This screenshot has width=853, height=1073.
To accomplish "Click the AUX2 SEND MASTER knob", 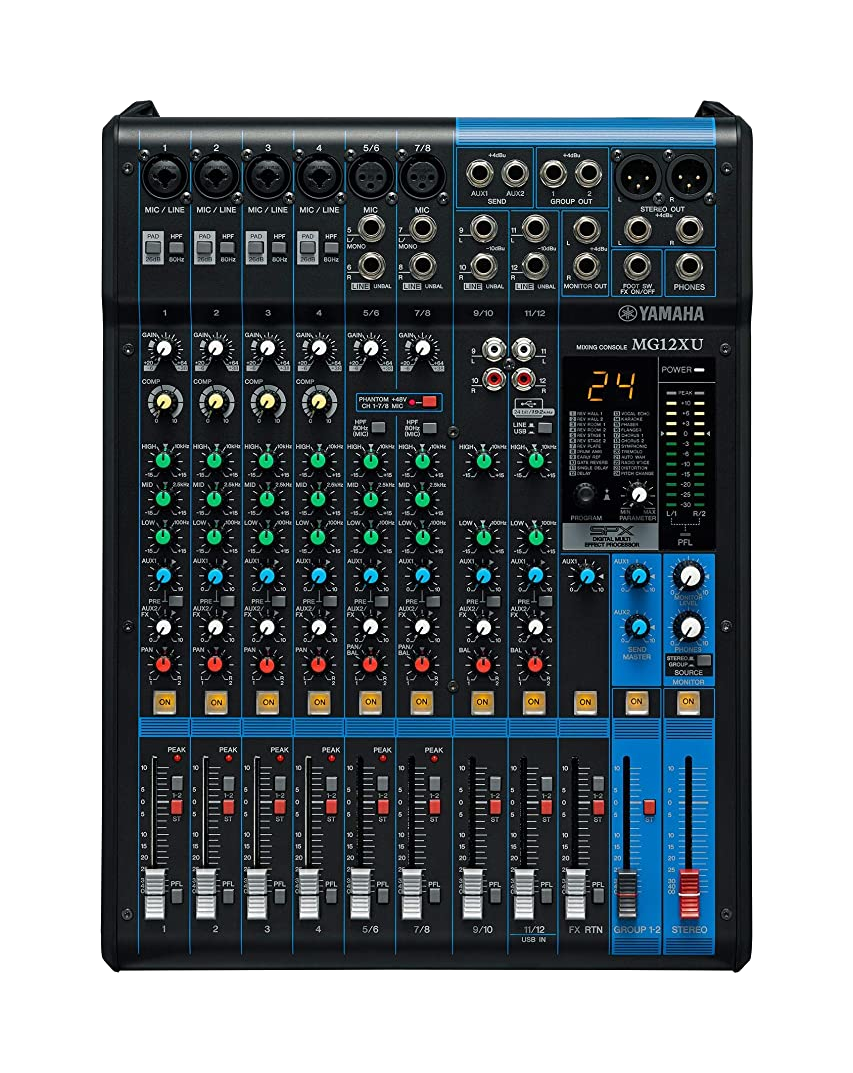I will click(x=638, y=626).
